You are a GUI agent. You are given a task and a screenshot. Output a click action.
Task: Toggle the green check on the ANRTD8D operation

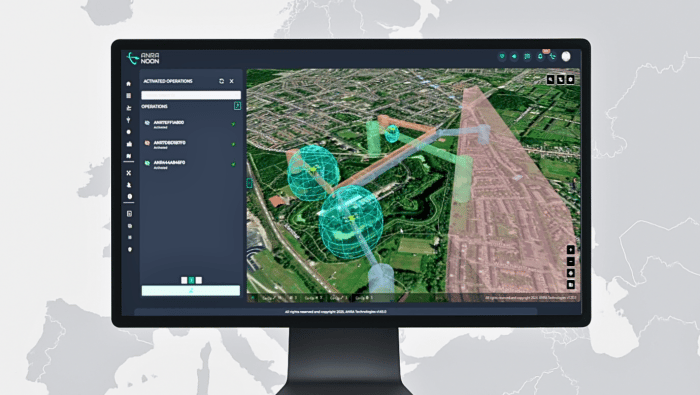point(233,144)
